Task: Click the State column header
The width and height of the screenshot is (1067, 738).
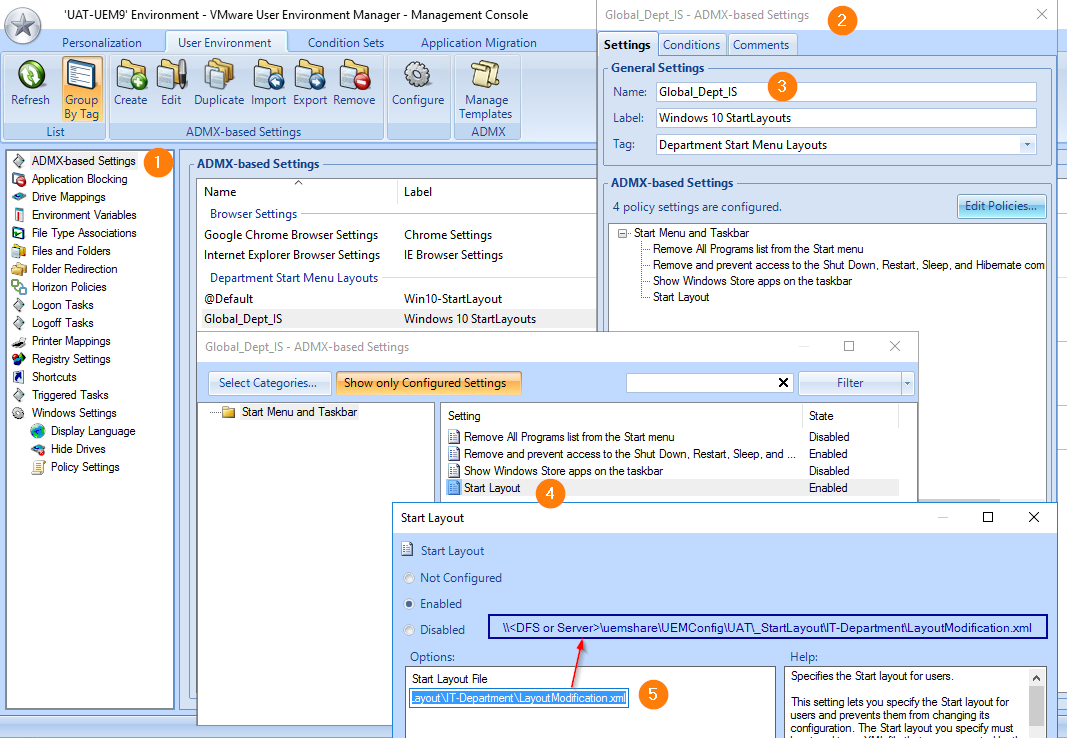Action: [850, 416]
